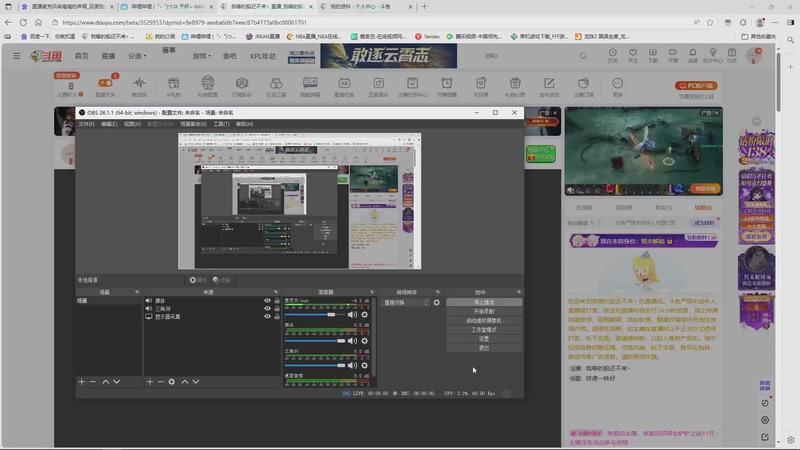Viewport: 800px width, 450px height.
Task: Pop out the OBS scenes dock
Action: (x=137, y=292)
